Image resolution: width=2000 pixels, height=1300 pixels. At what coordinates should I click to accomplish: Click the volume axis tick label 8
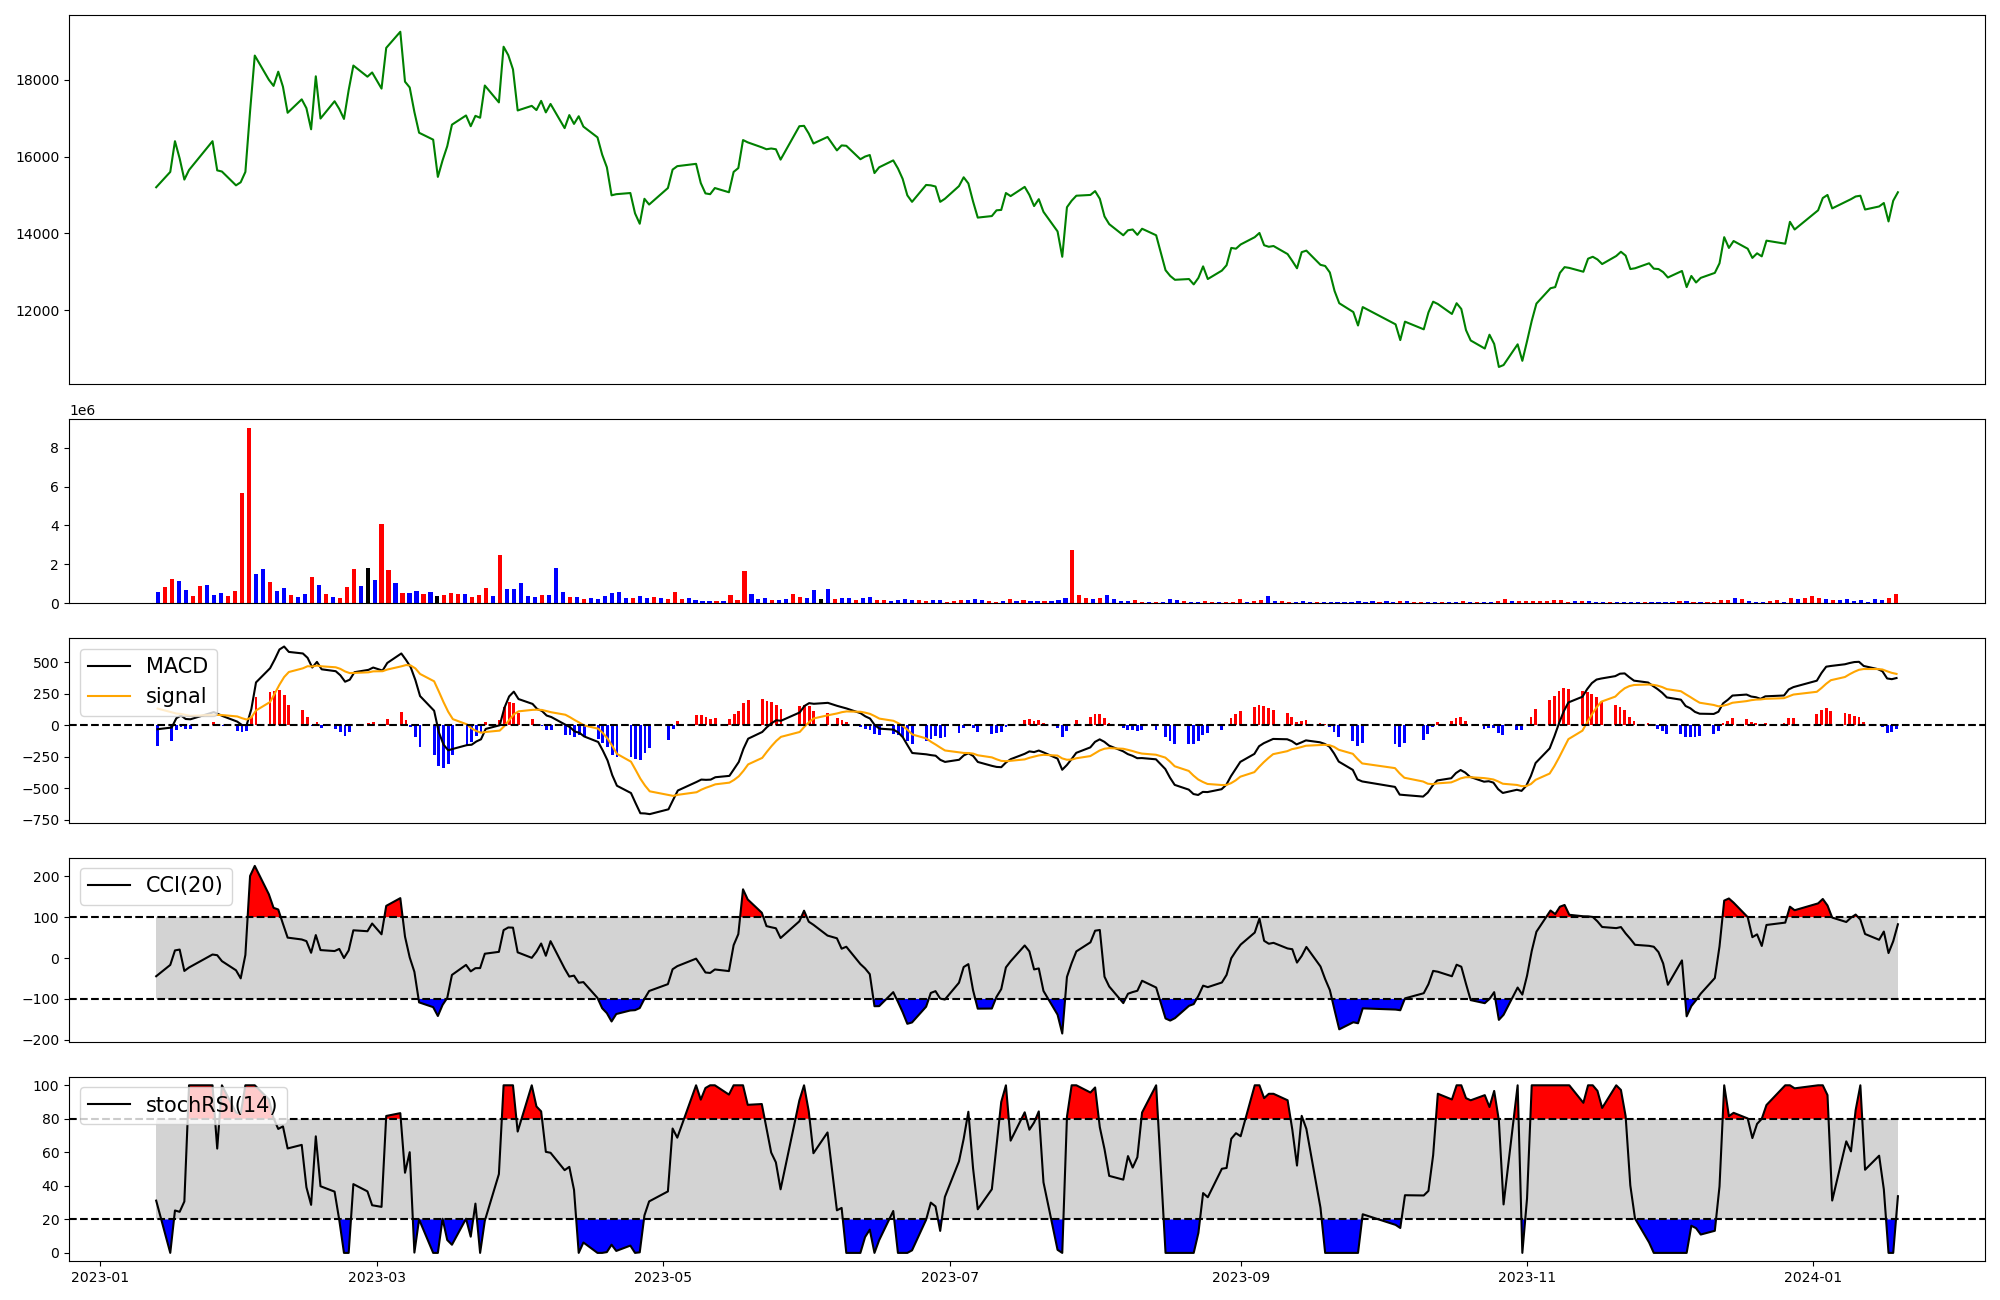coord(55,449)
